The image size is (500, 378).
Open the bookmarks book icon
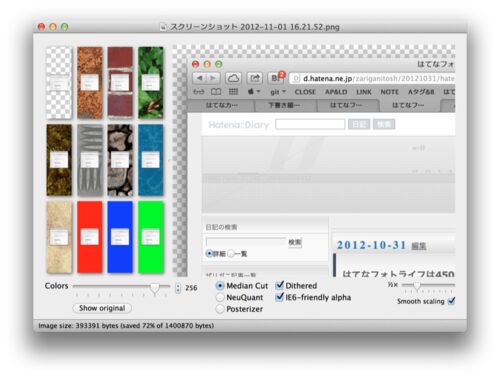tap(216, 92)
